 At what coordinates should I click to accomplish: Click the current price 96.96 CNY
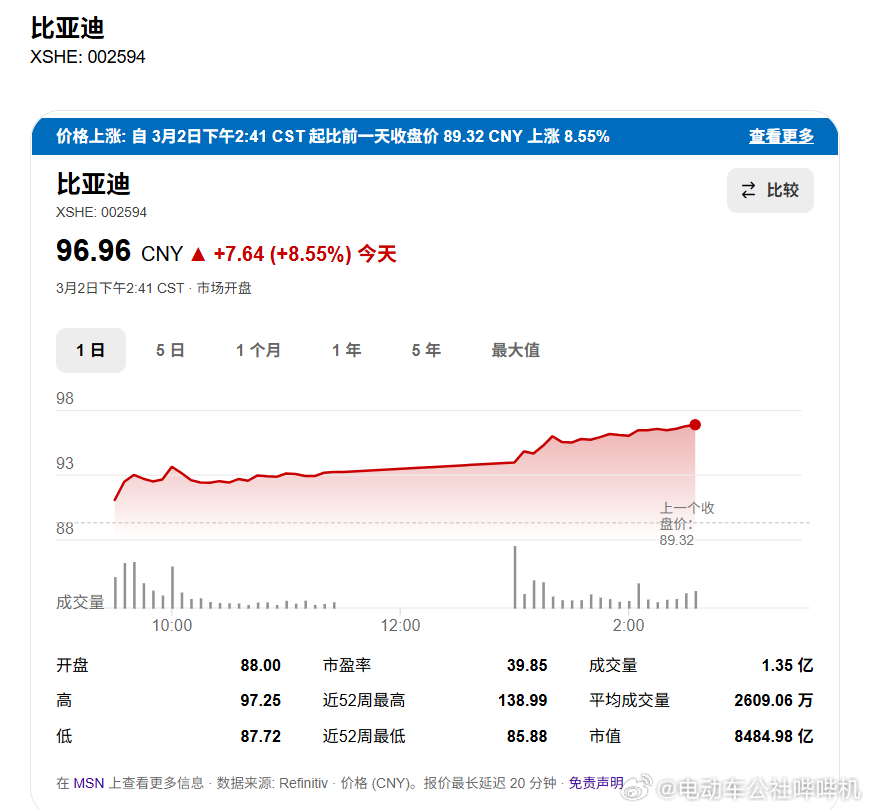119,252
